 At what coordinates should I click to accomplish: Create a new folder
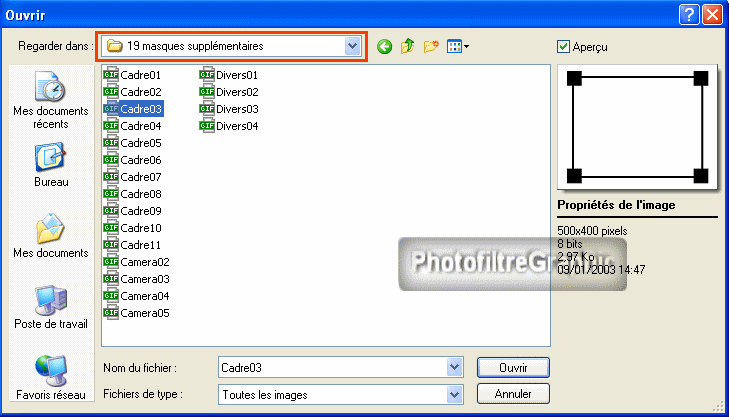point(432,46)
